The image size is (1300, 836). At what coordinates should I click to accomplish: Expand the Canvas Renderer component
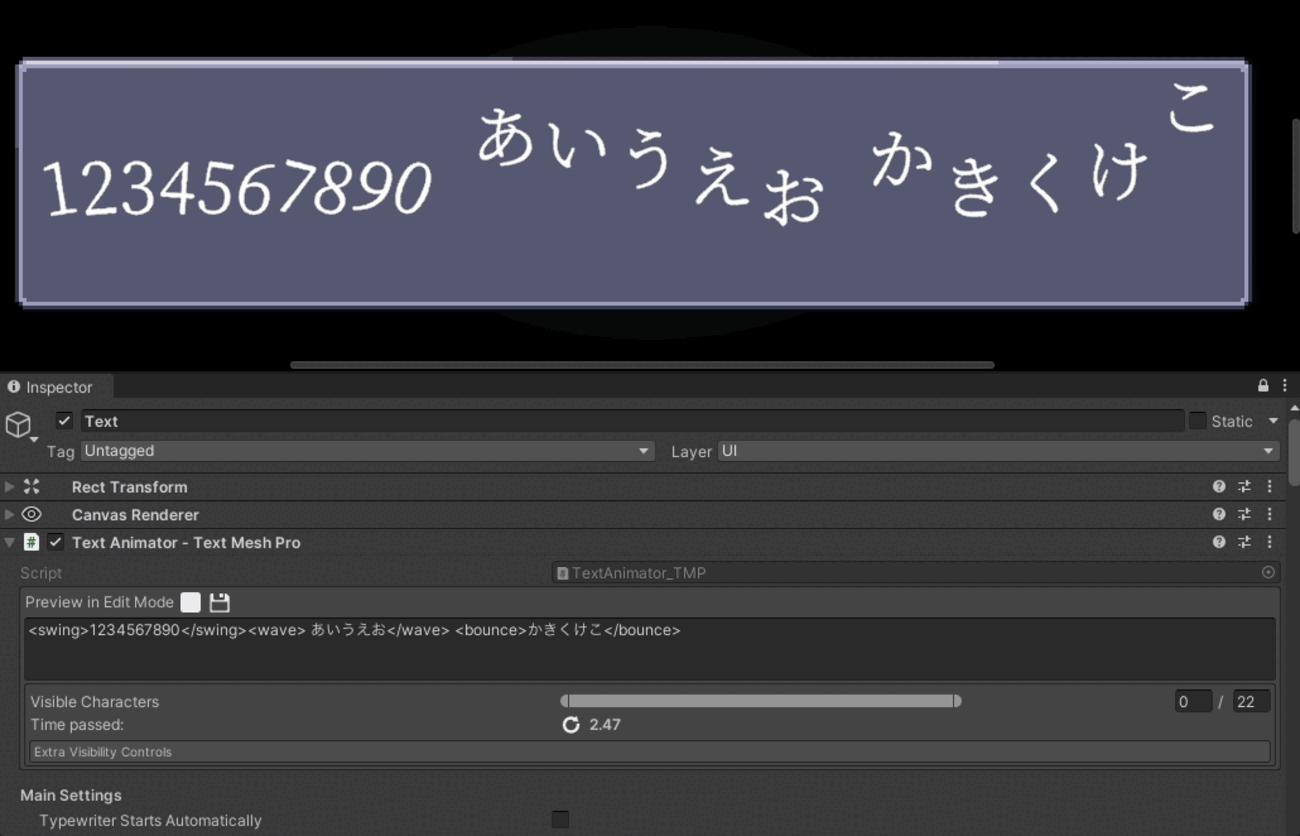click(x=10, y=515)
